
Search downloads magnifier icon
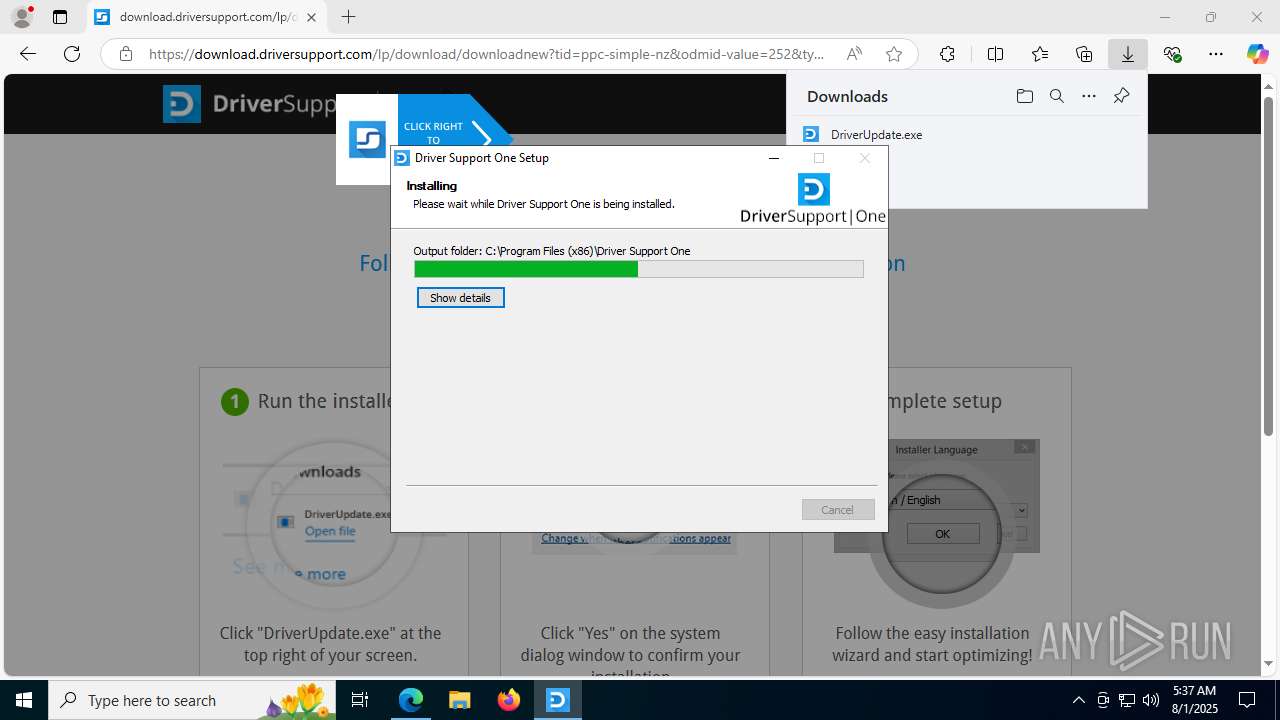pos(1056,96)
